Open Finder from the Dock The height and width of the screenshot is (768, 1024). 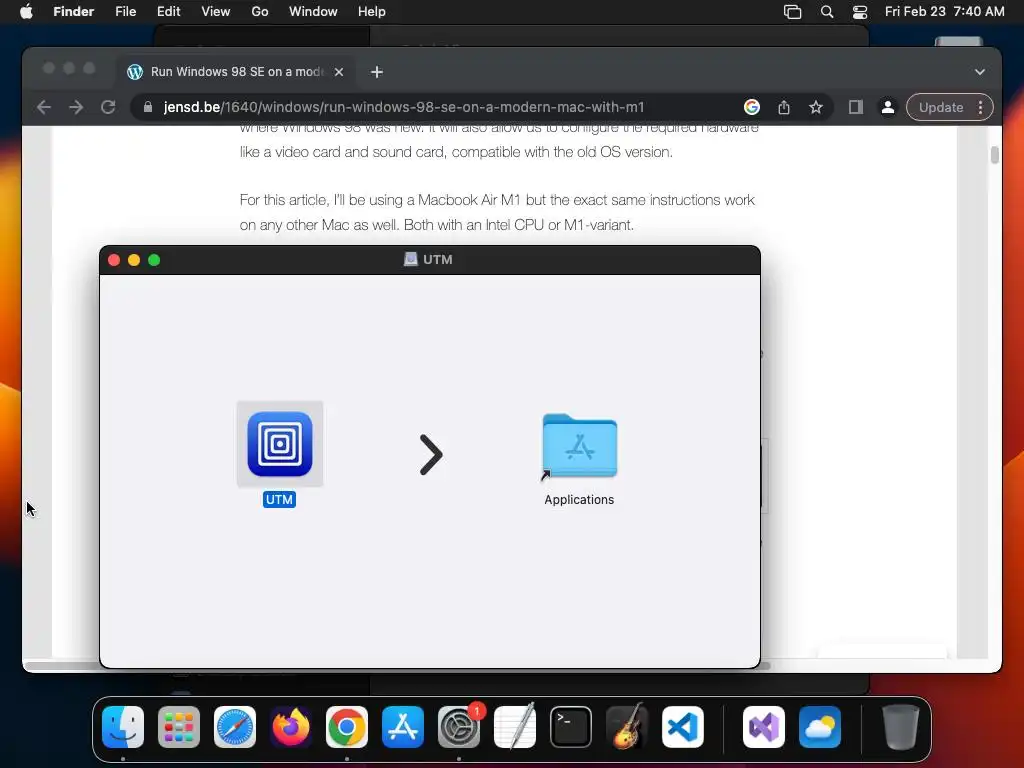coord(123,727)
